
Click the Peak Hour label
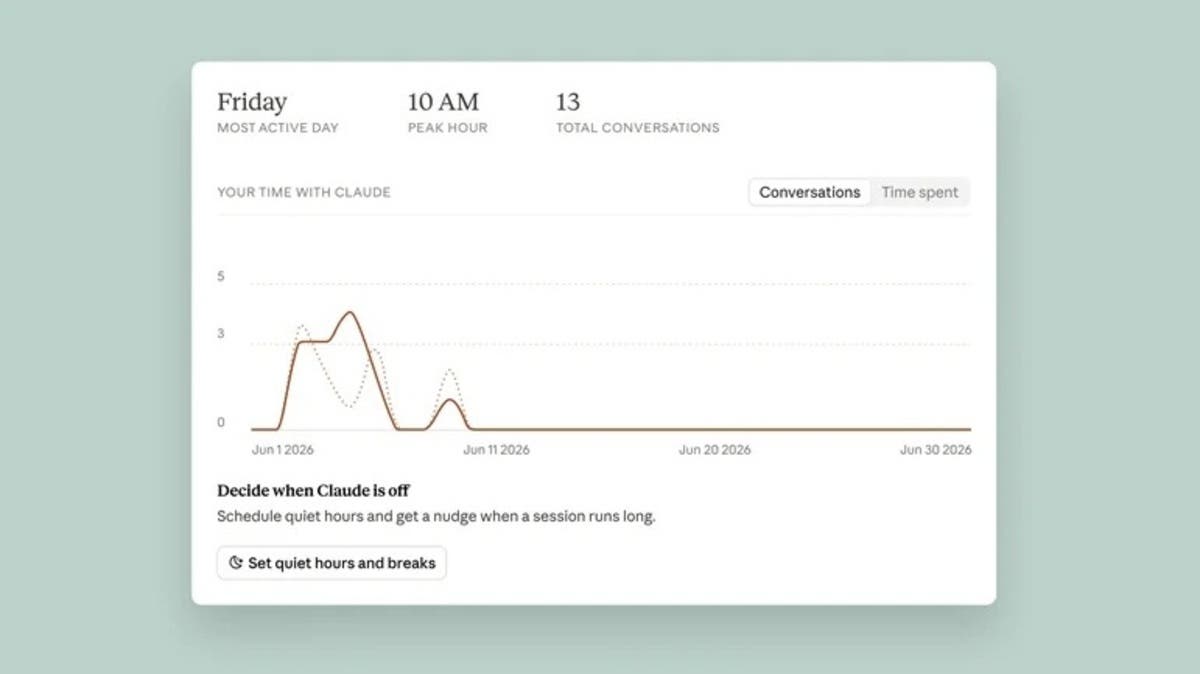coord(448,128)
